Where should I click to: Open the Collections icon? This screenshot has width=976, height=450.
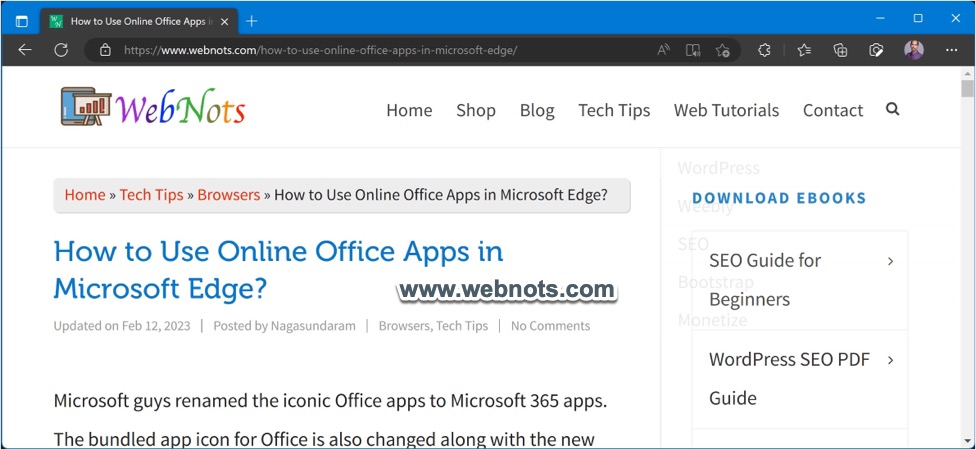(x=840, y=50)
